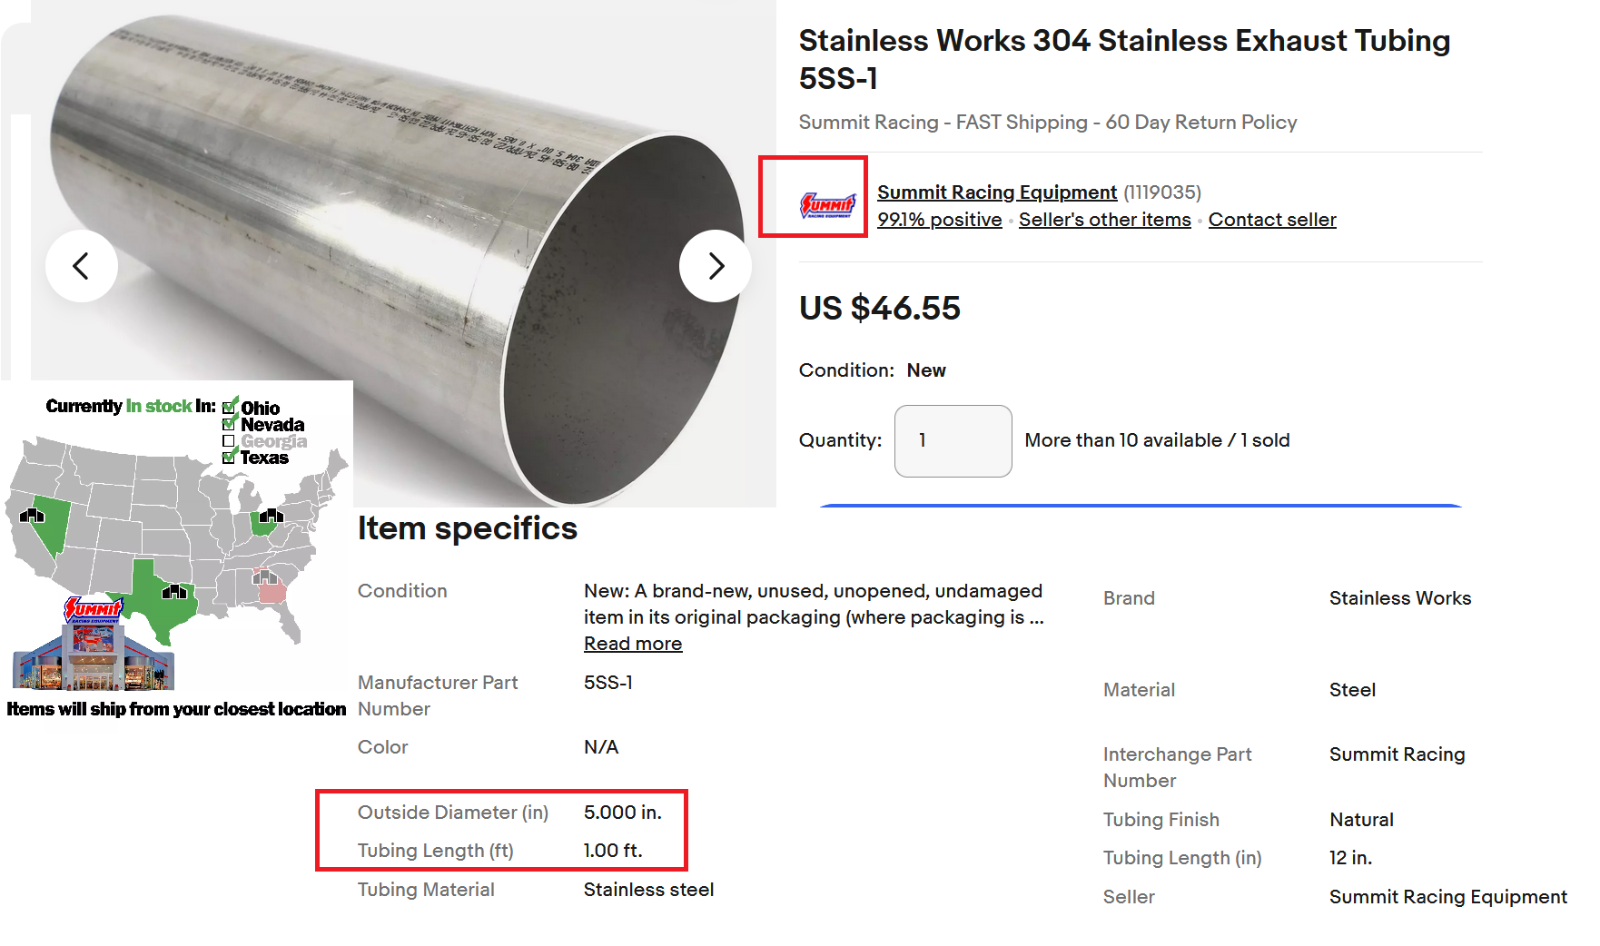
Task: Click the Quantity input field
Action: click(952, 441)
